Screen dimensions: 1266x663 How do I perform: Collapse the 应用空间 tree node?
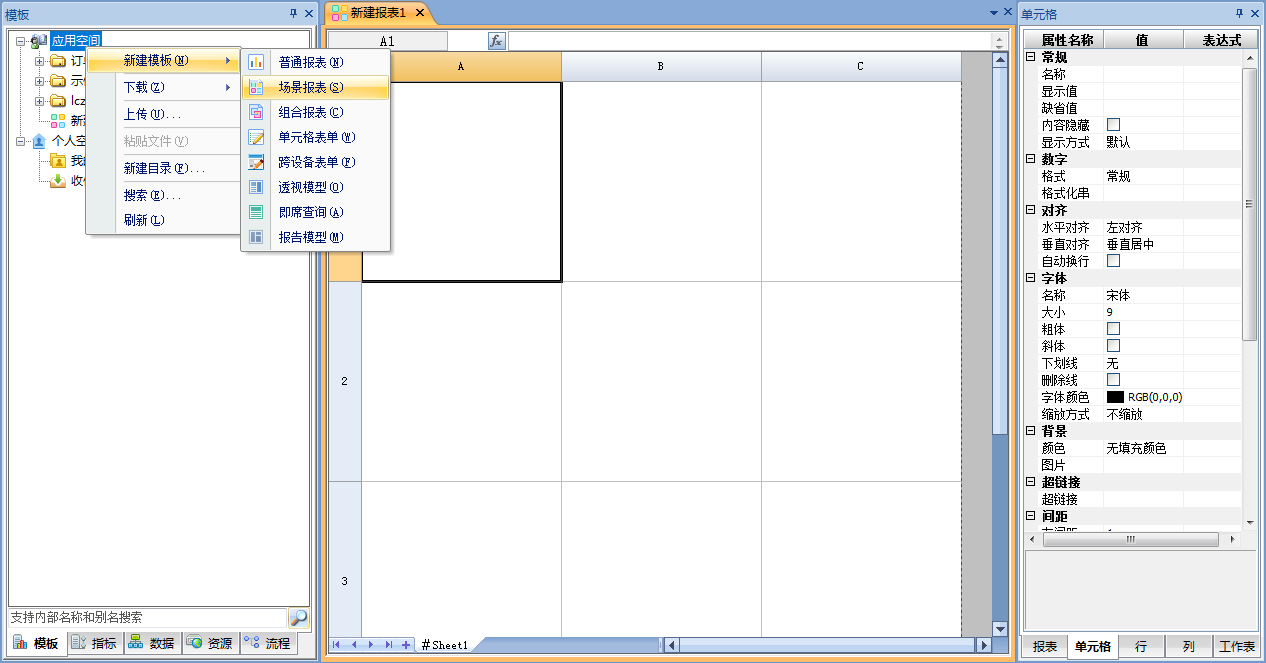click(21, 41)
